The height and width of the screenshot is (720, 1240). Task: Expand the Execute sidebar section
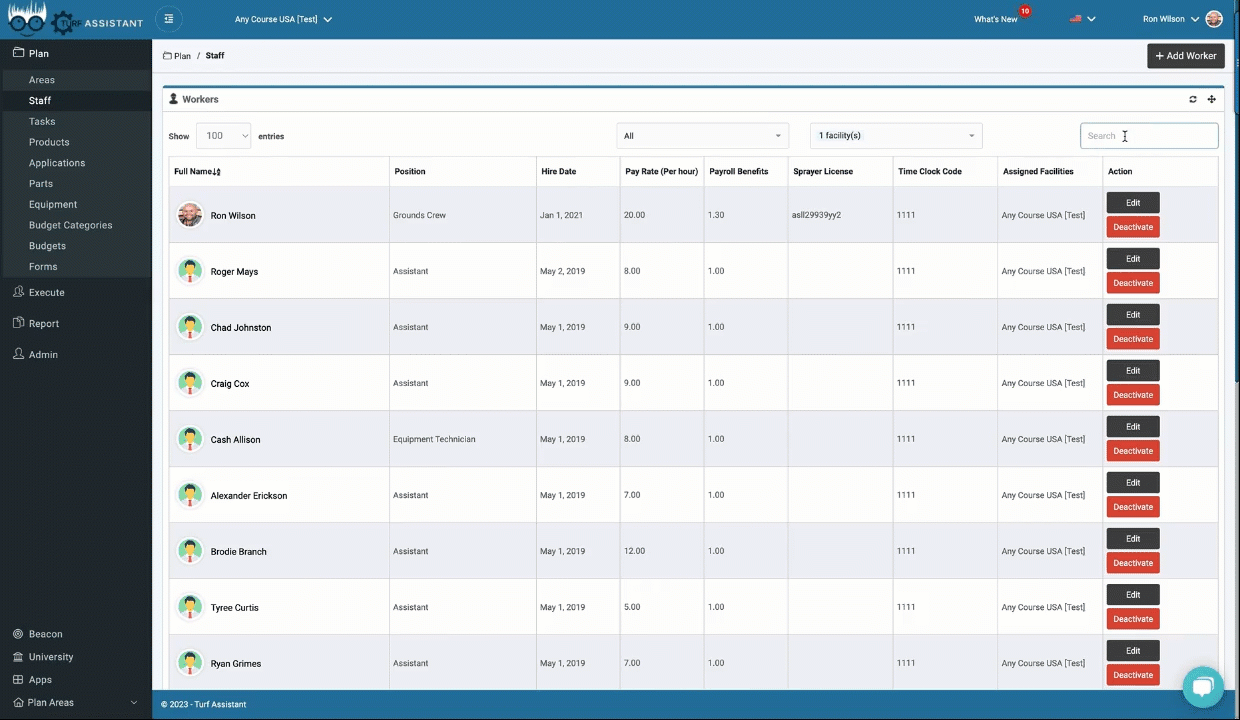point(46,292)
